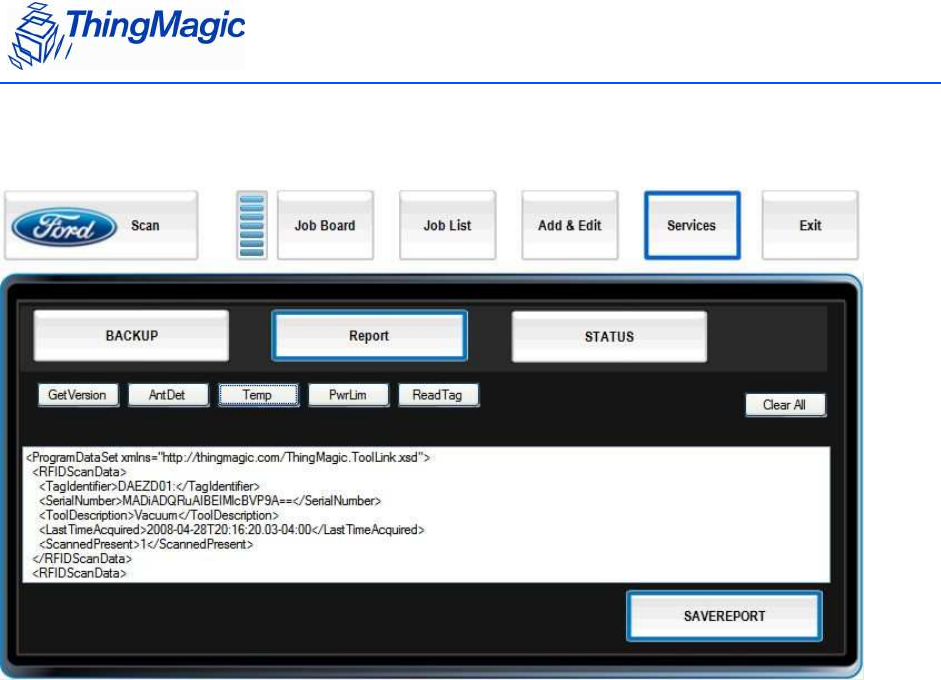The width and height of the screenshot is (941, 680).
Task: Click the closing /RFIDScanData tag line
Action: 82,558
